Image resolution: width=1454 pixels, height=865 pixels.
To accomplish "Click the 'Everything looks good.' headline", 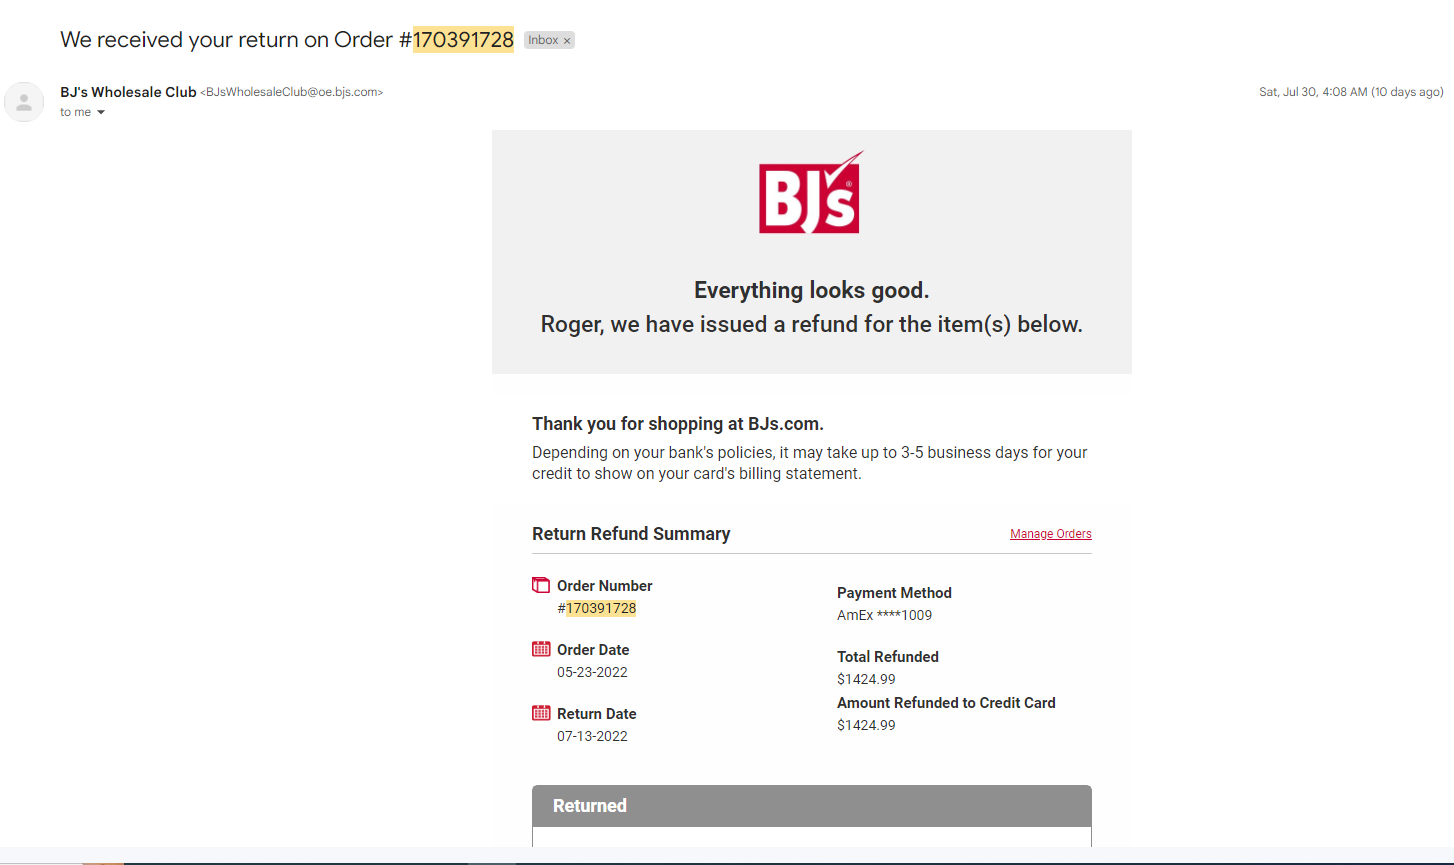I will (x=812, y=291).
